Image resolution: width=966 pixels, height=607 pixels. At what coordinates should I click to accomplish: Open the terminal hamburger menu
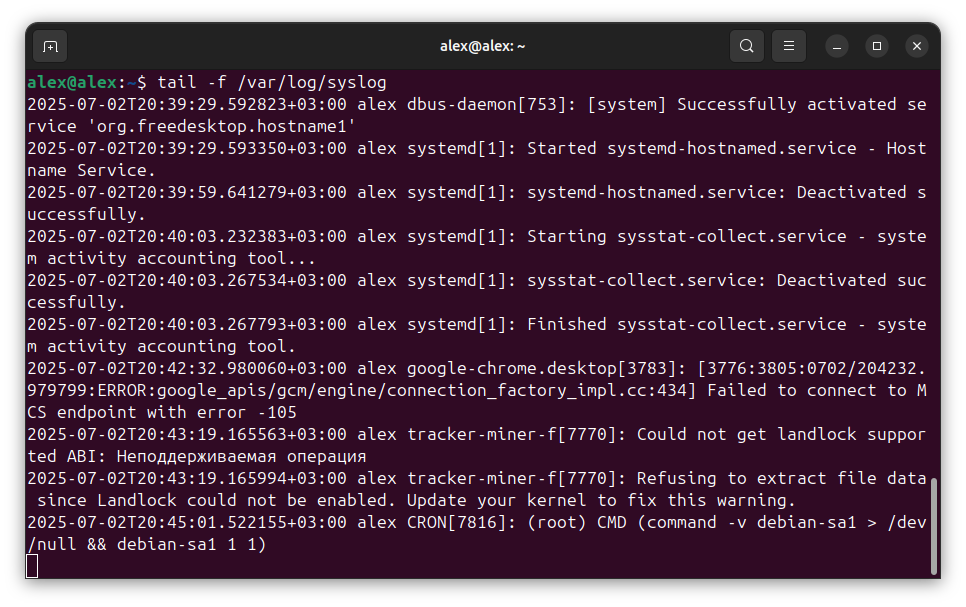tap(789, 46)
